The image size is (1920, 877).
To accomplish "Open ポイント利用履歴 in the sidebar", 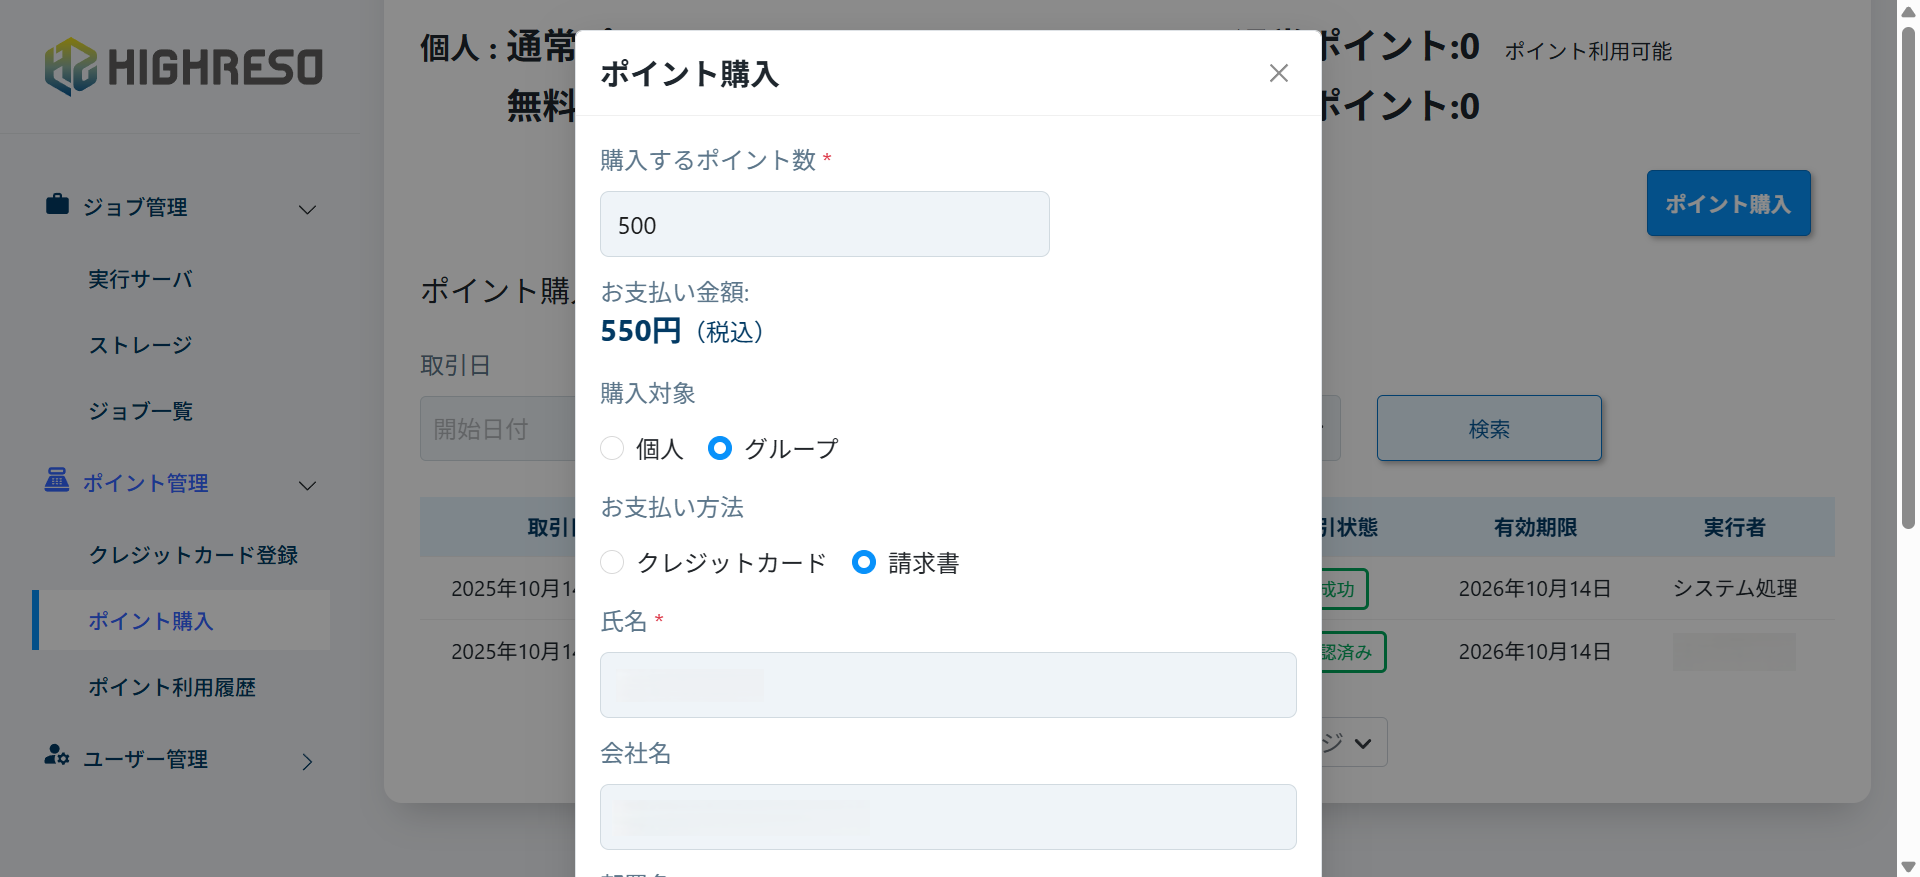I will point(172,687).
